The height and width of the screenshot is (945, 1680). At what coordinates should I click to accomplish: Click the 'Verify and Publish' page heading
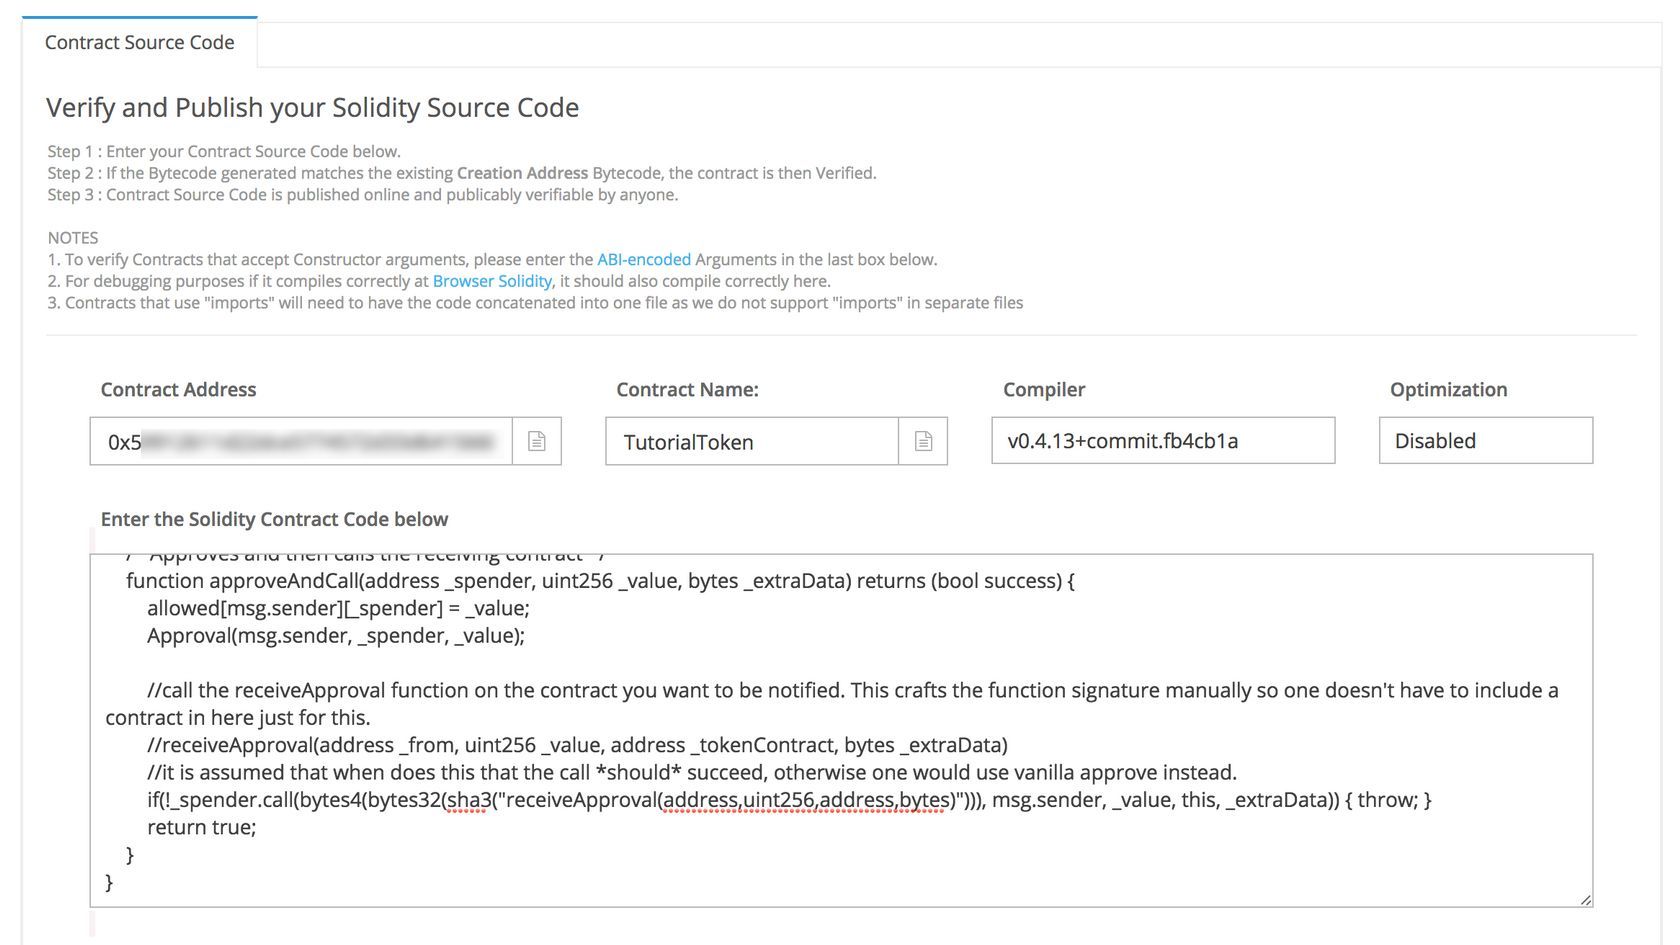(x=312, y=107)
